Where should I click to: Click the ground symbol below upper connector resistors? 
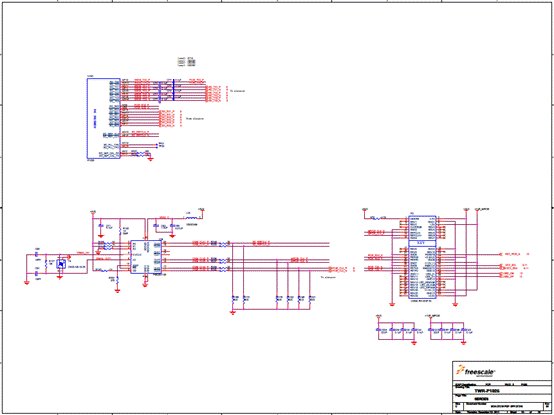click(x=151, y=159)
